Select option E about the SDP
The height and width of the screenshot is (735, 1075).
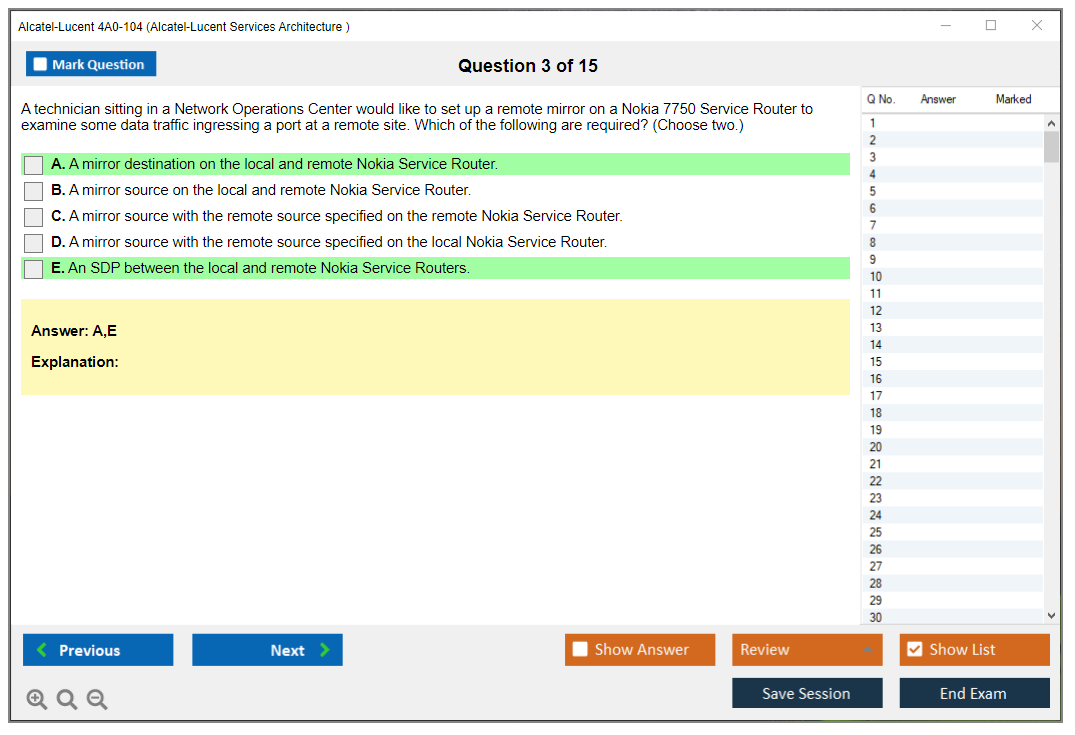tap(33, 269)
